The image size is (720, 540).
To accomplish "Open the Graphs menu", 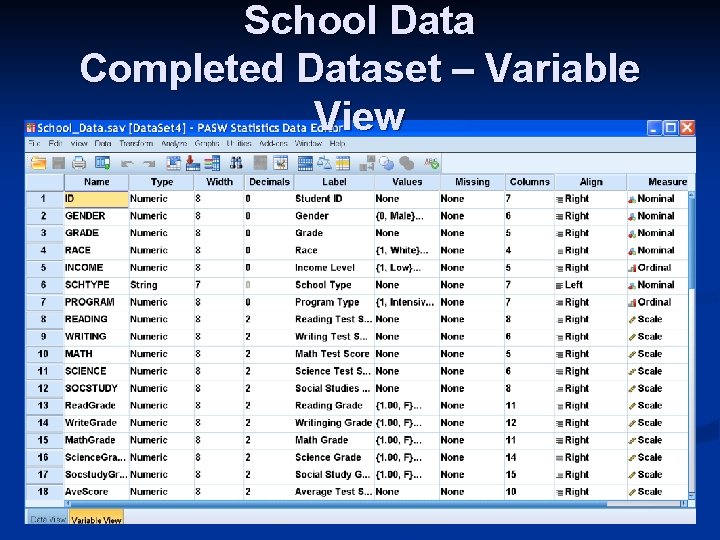I will pyautogui.click(x=207, y=143).
